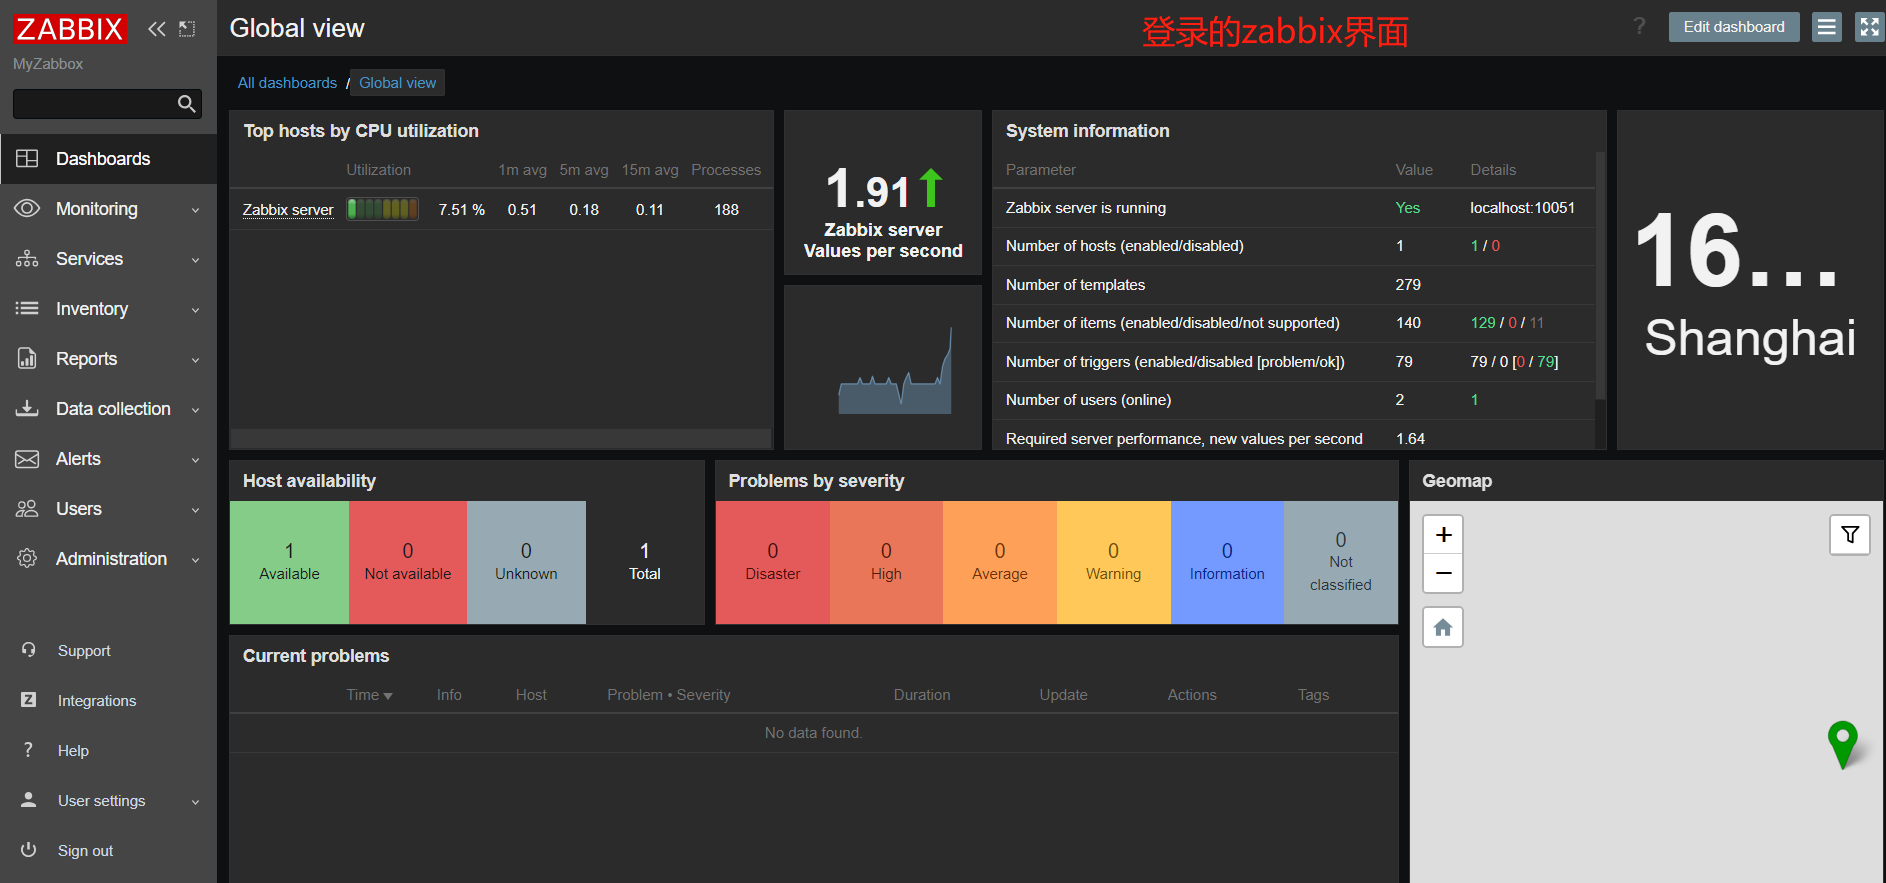Open the Data collection menu item
Screen dimensions: 1886x883
[x=108, y=409]
